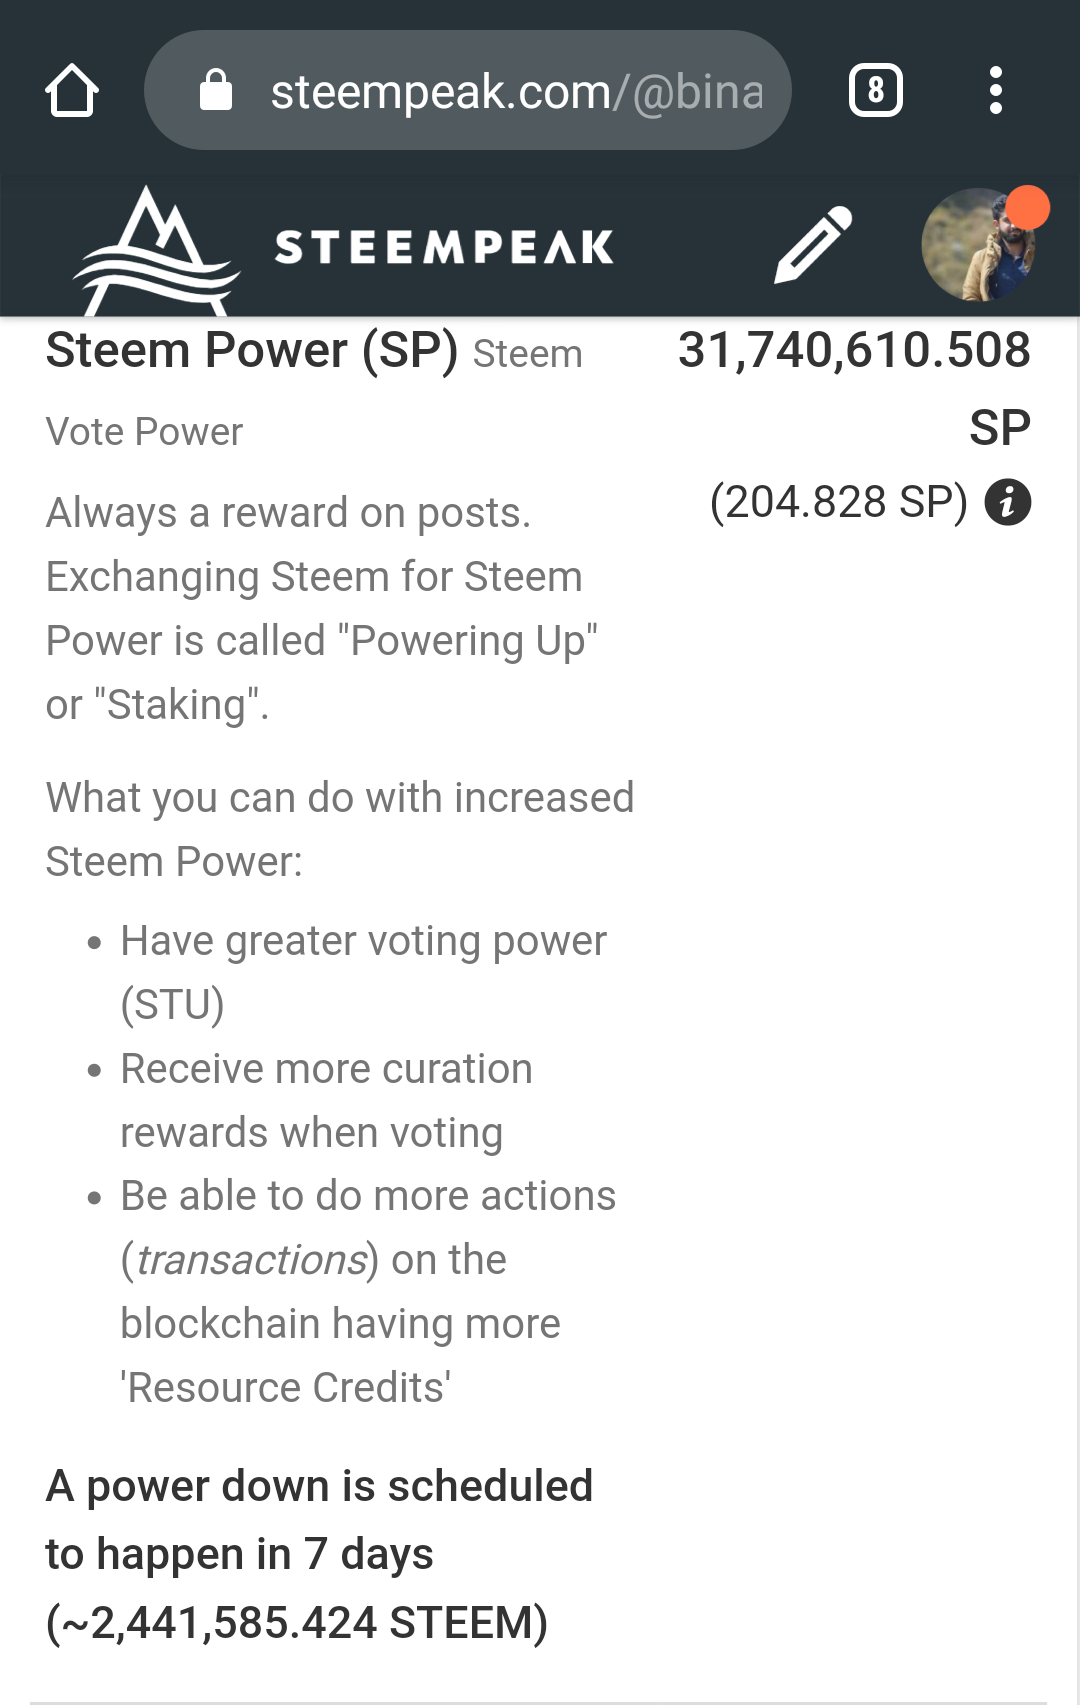Click the Steempeak mountain logo

coord(156,250)
